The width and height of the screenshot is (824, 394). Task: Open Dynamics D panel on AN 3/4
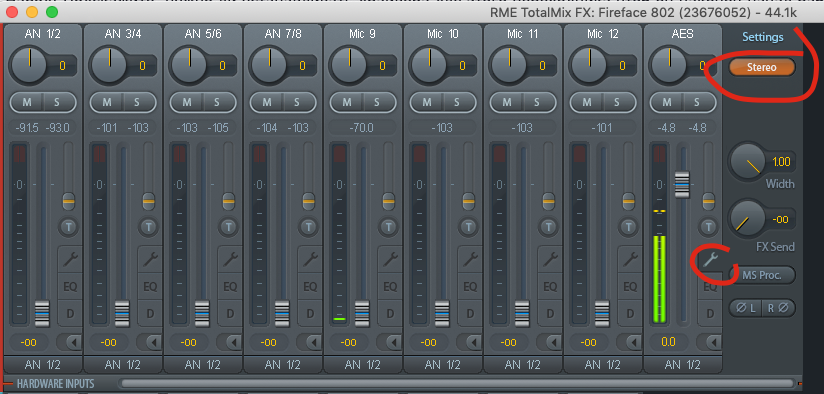(150, 314)
